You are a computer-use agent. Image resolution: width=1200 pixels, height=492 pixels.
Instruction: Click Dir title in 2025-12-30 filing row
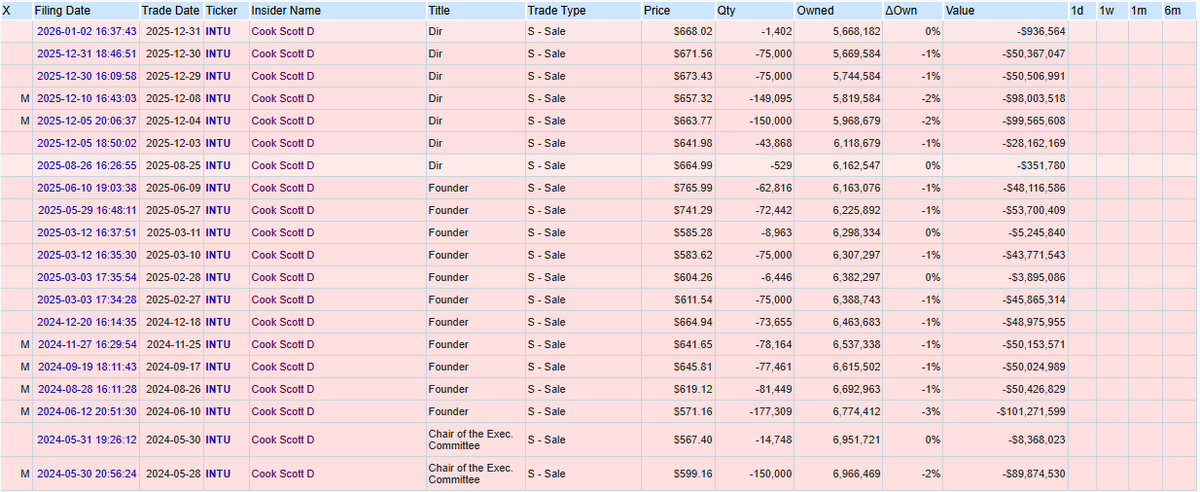coord(435,76)
